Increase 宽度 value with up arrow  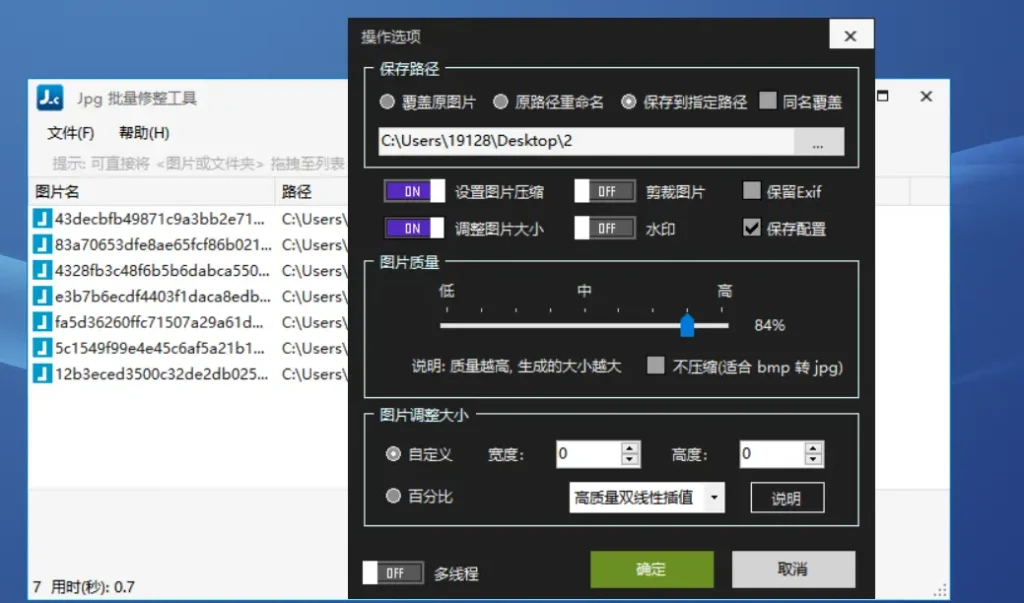coord(630,448)
